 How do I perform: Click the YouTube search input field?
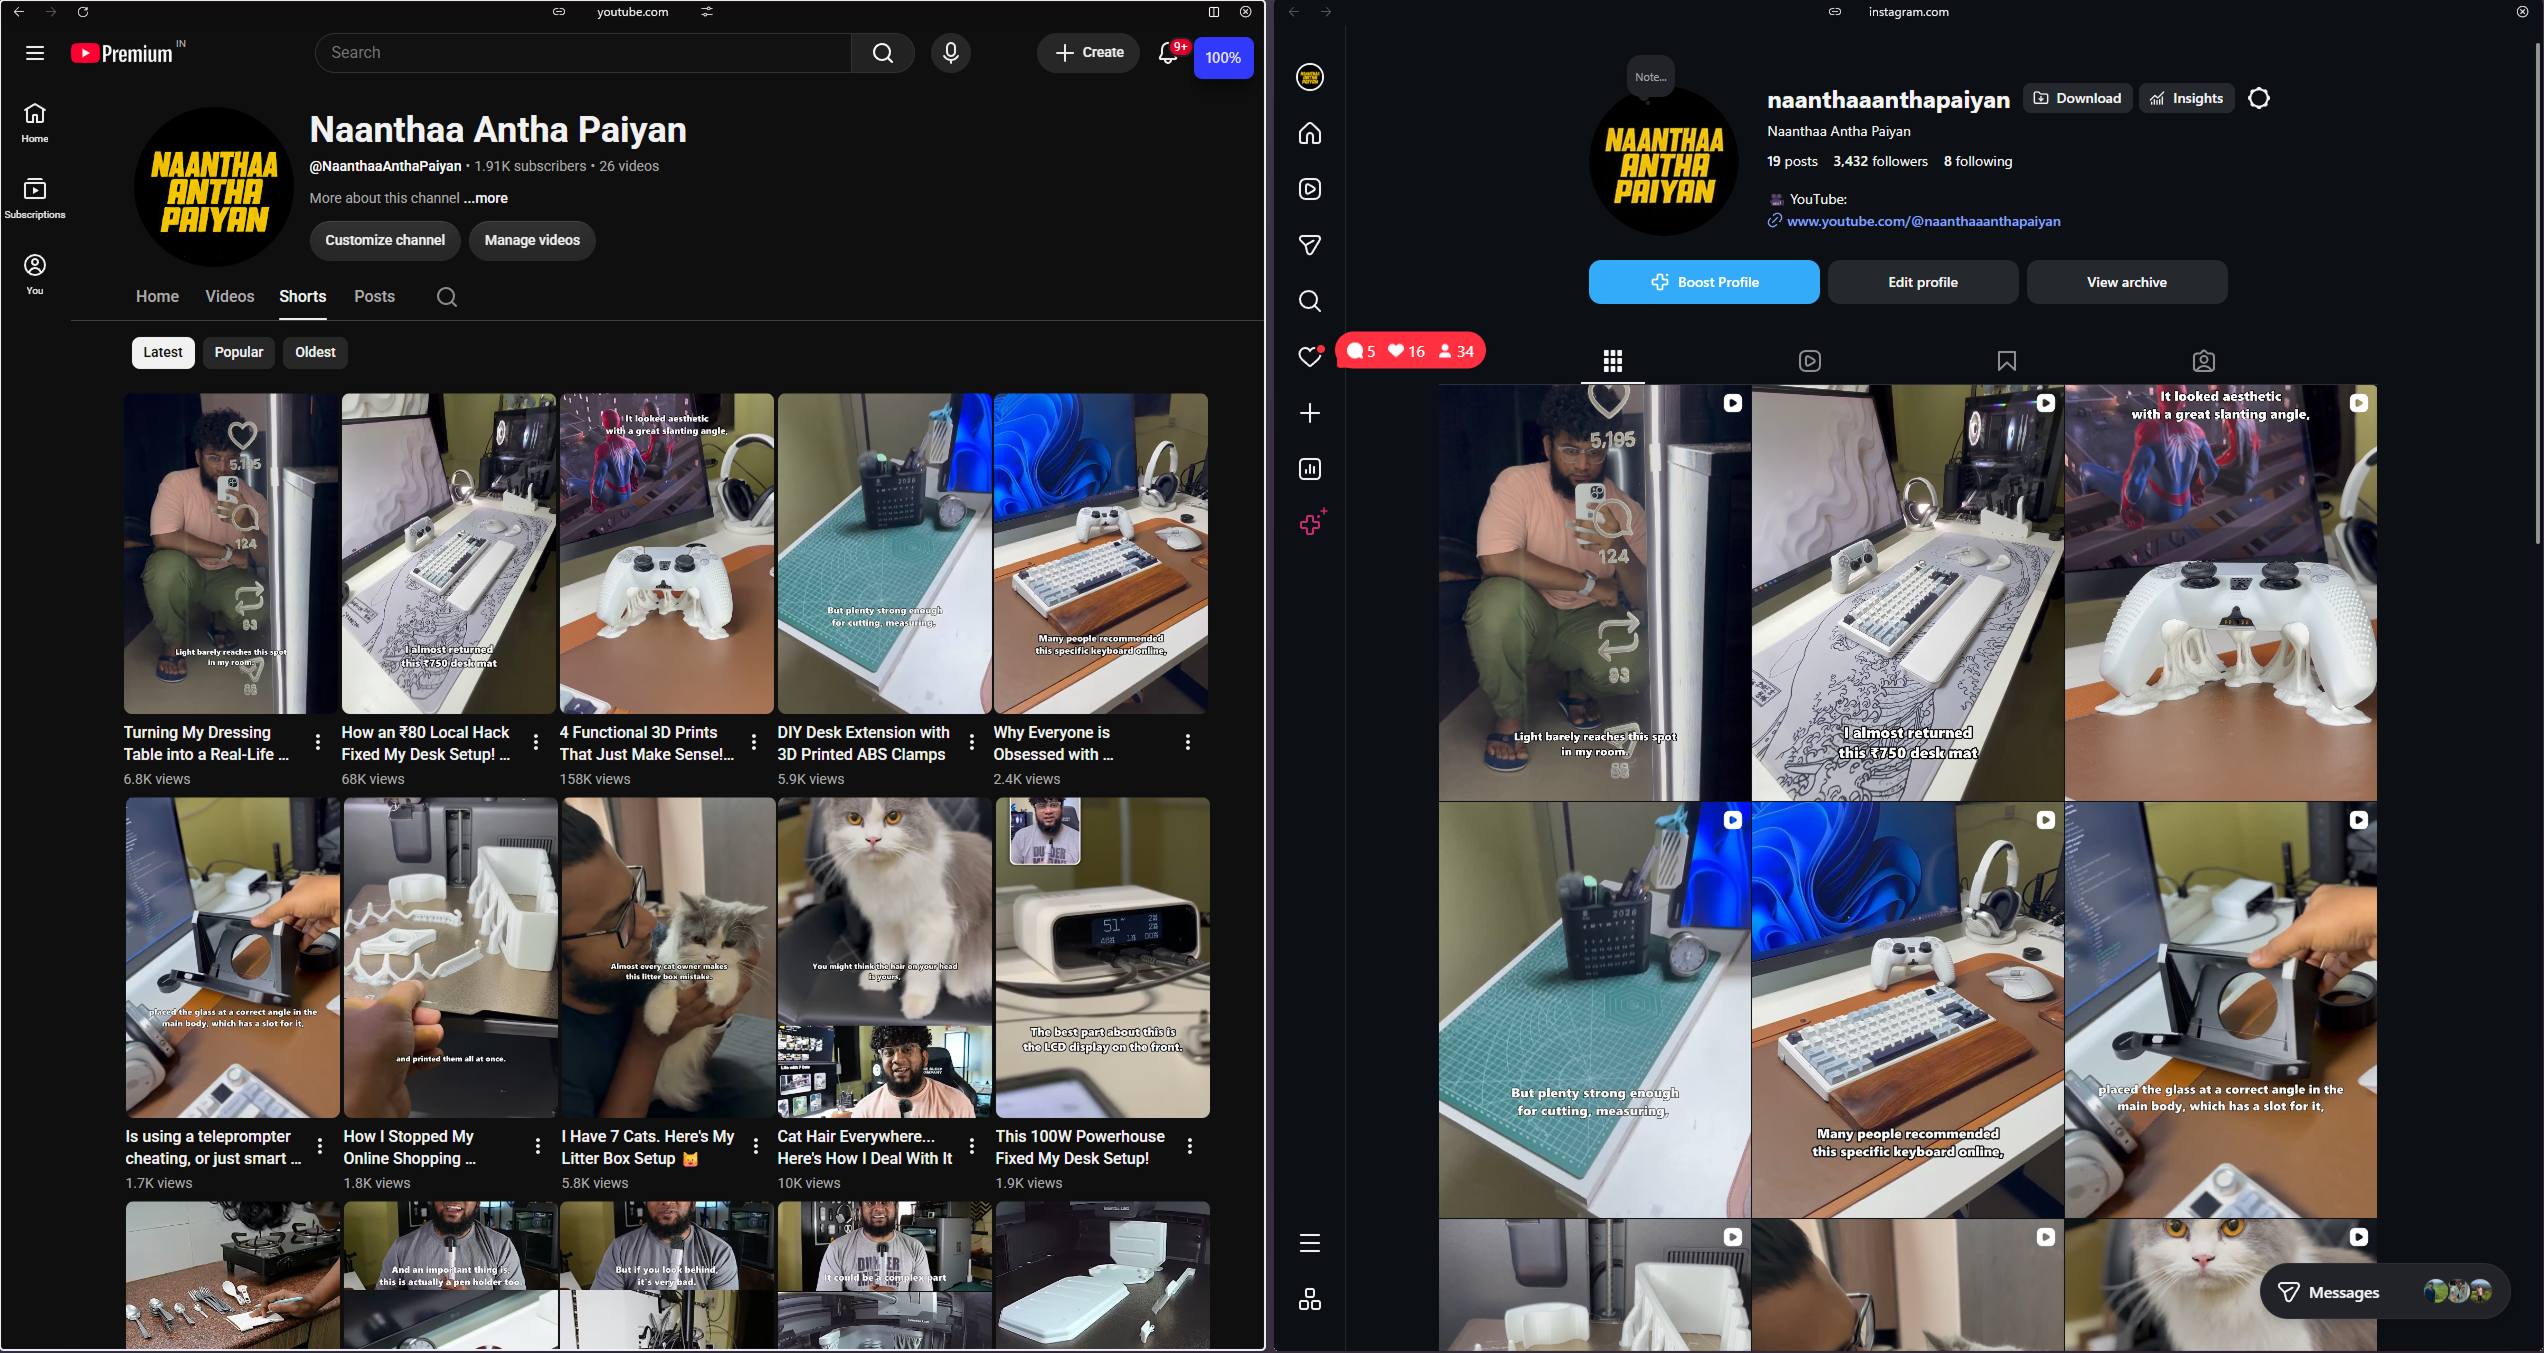coord(583,53)
